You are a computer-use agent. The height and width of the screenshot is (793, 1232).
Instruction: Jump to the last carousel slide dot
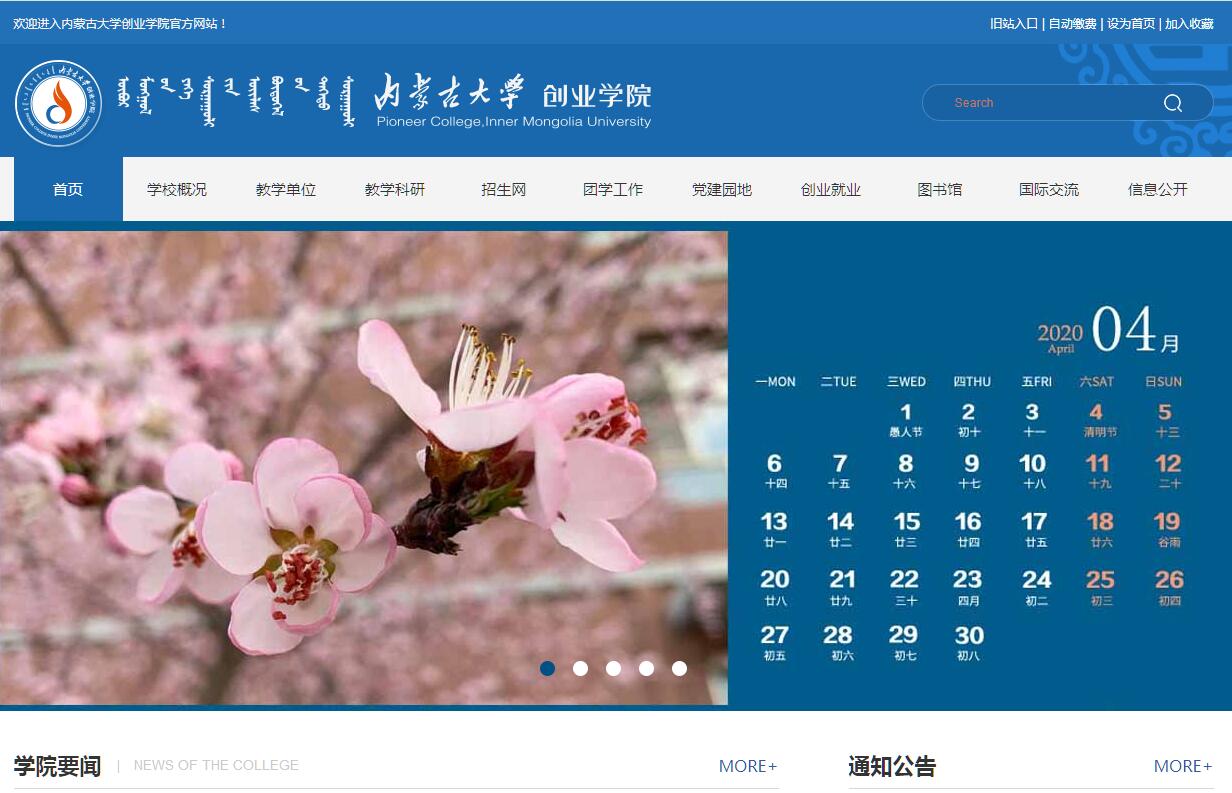click(679, 668)
